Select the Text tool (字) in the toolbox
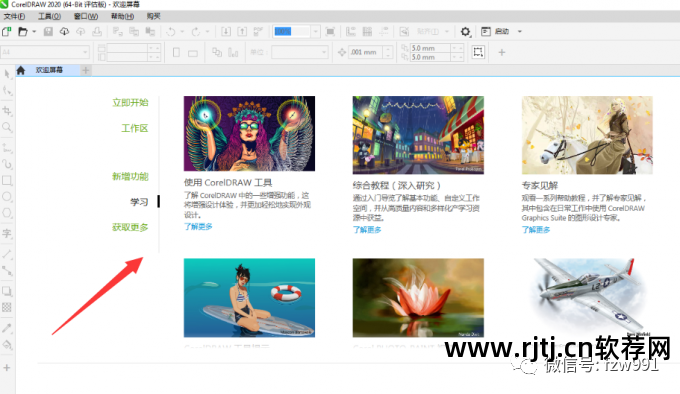Screen dimensions: 680x394 click(7, 233)
